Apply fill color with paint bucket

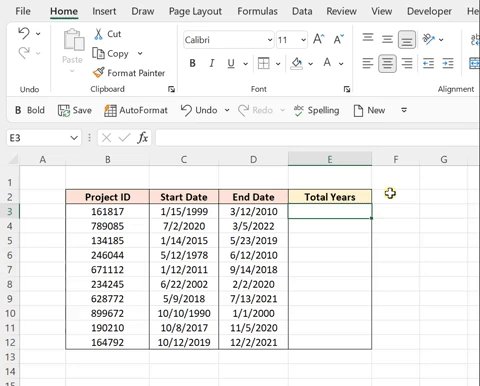(296, 63)
